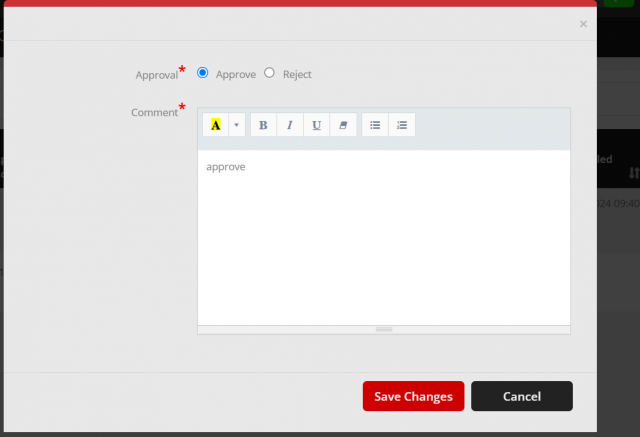
Task: Toggle italic formatting
Action: click(290, 125)
